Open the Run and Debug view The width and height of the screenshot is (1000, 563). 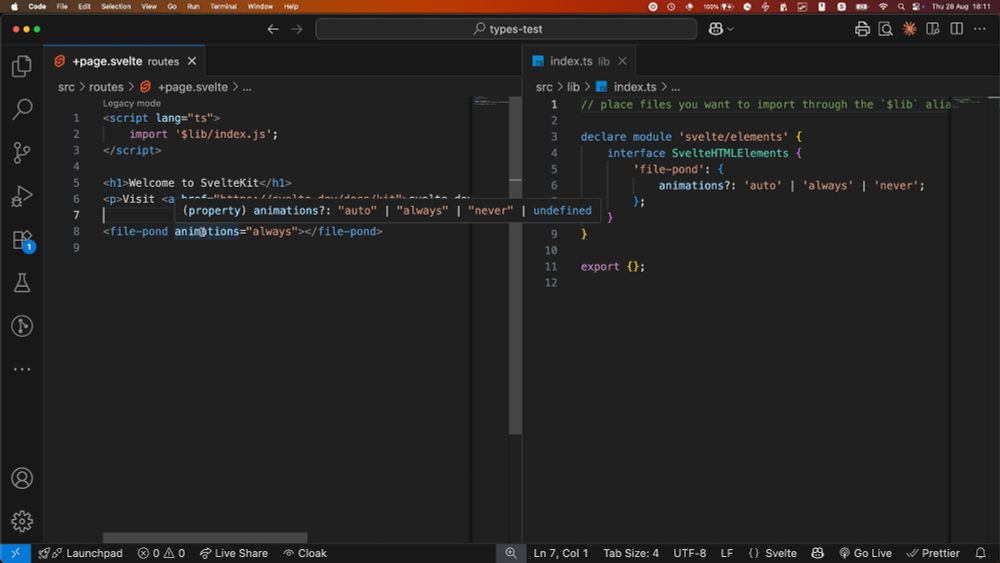22,196
